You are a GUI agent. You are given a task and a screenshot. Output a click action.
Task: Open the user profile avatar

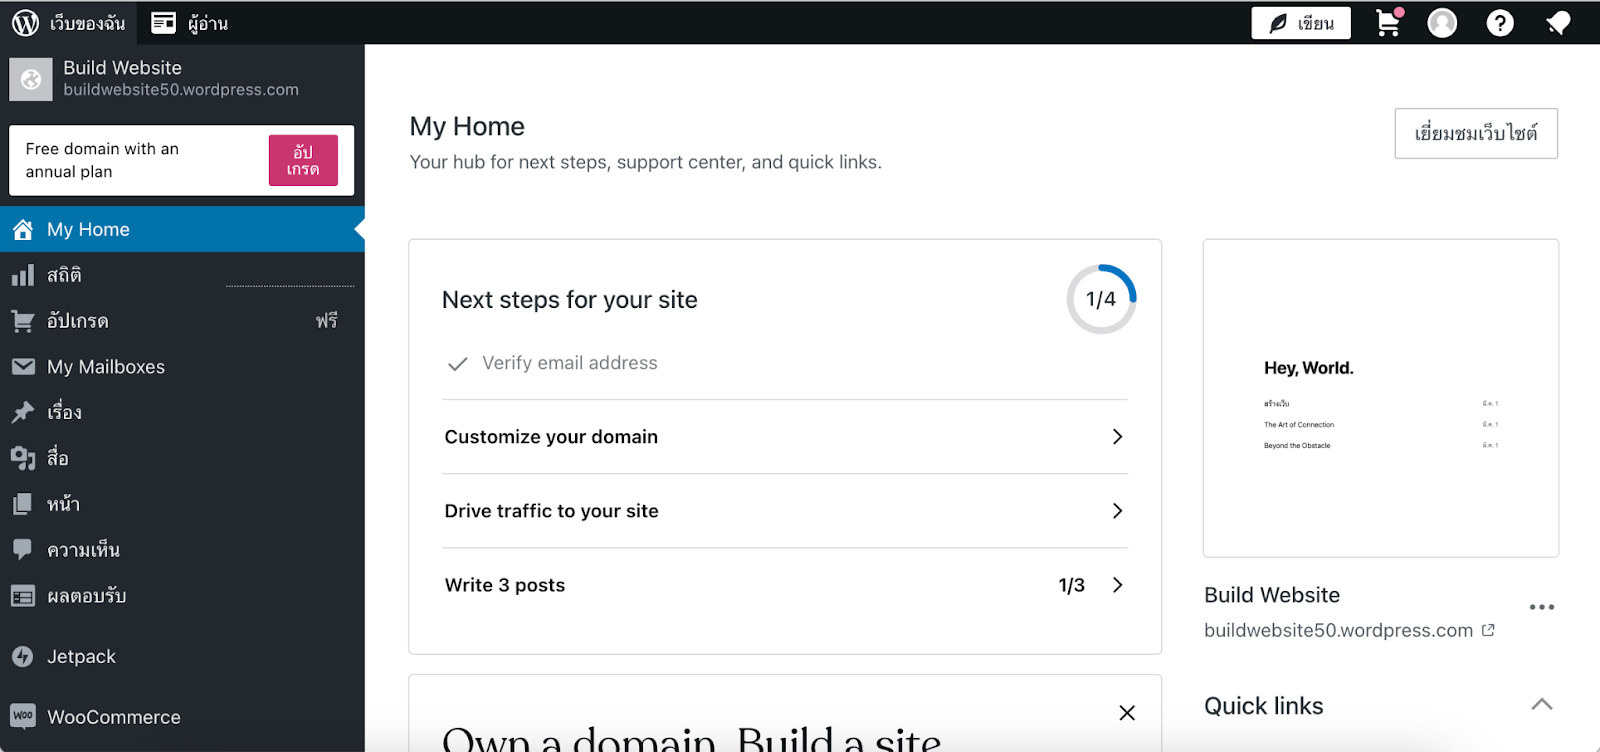tap(1442, 23)
